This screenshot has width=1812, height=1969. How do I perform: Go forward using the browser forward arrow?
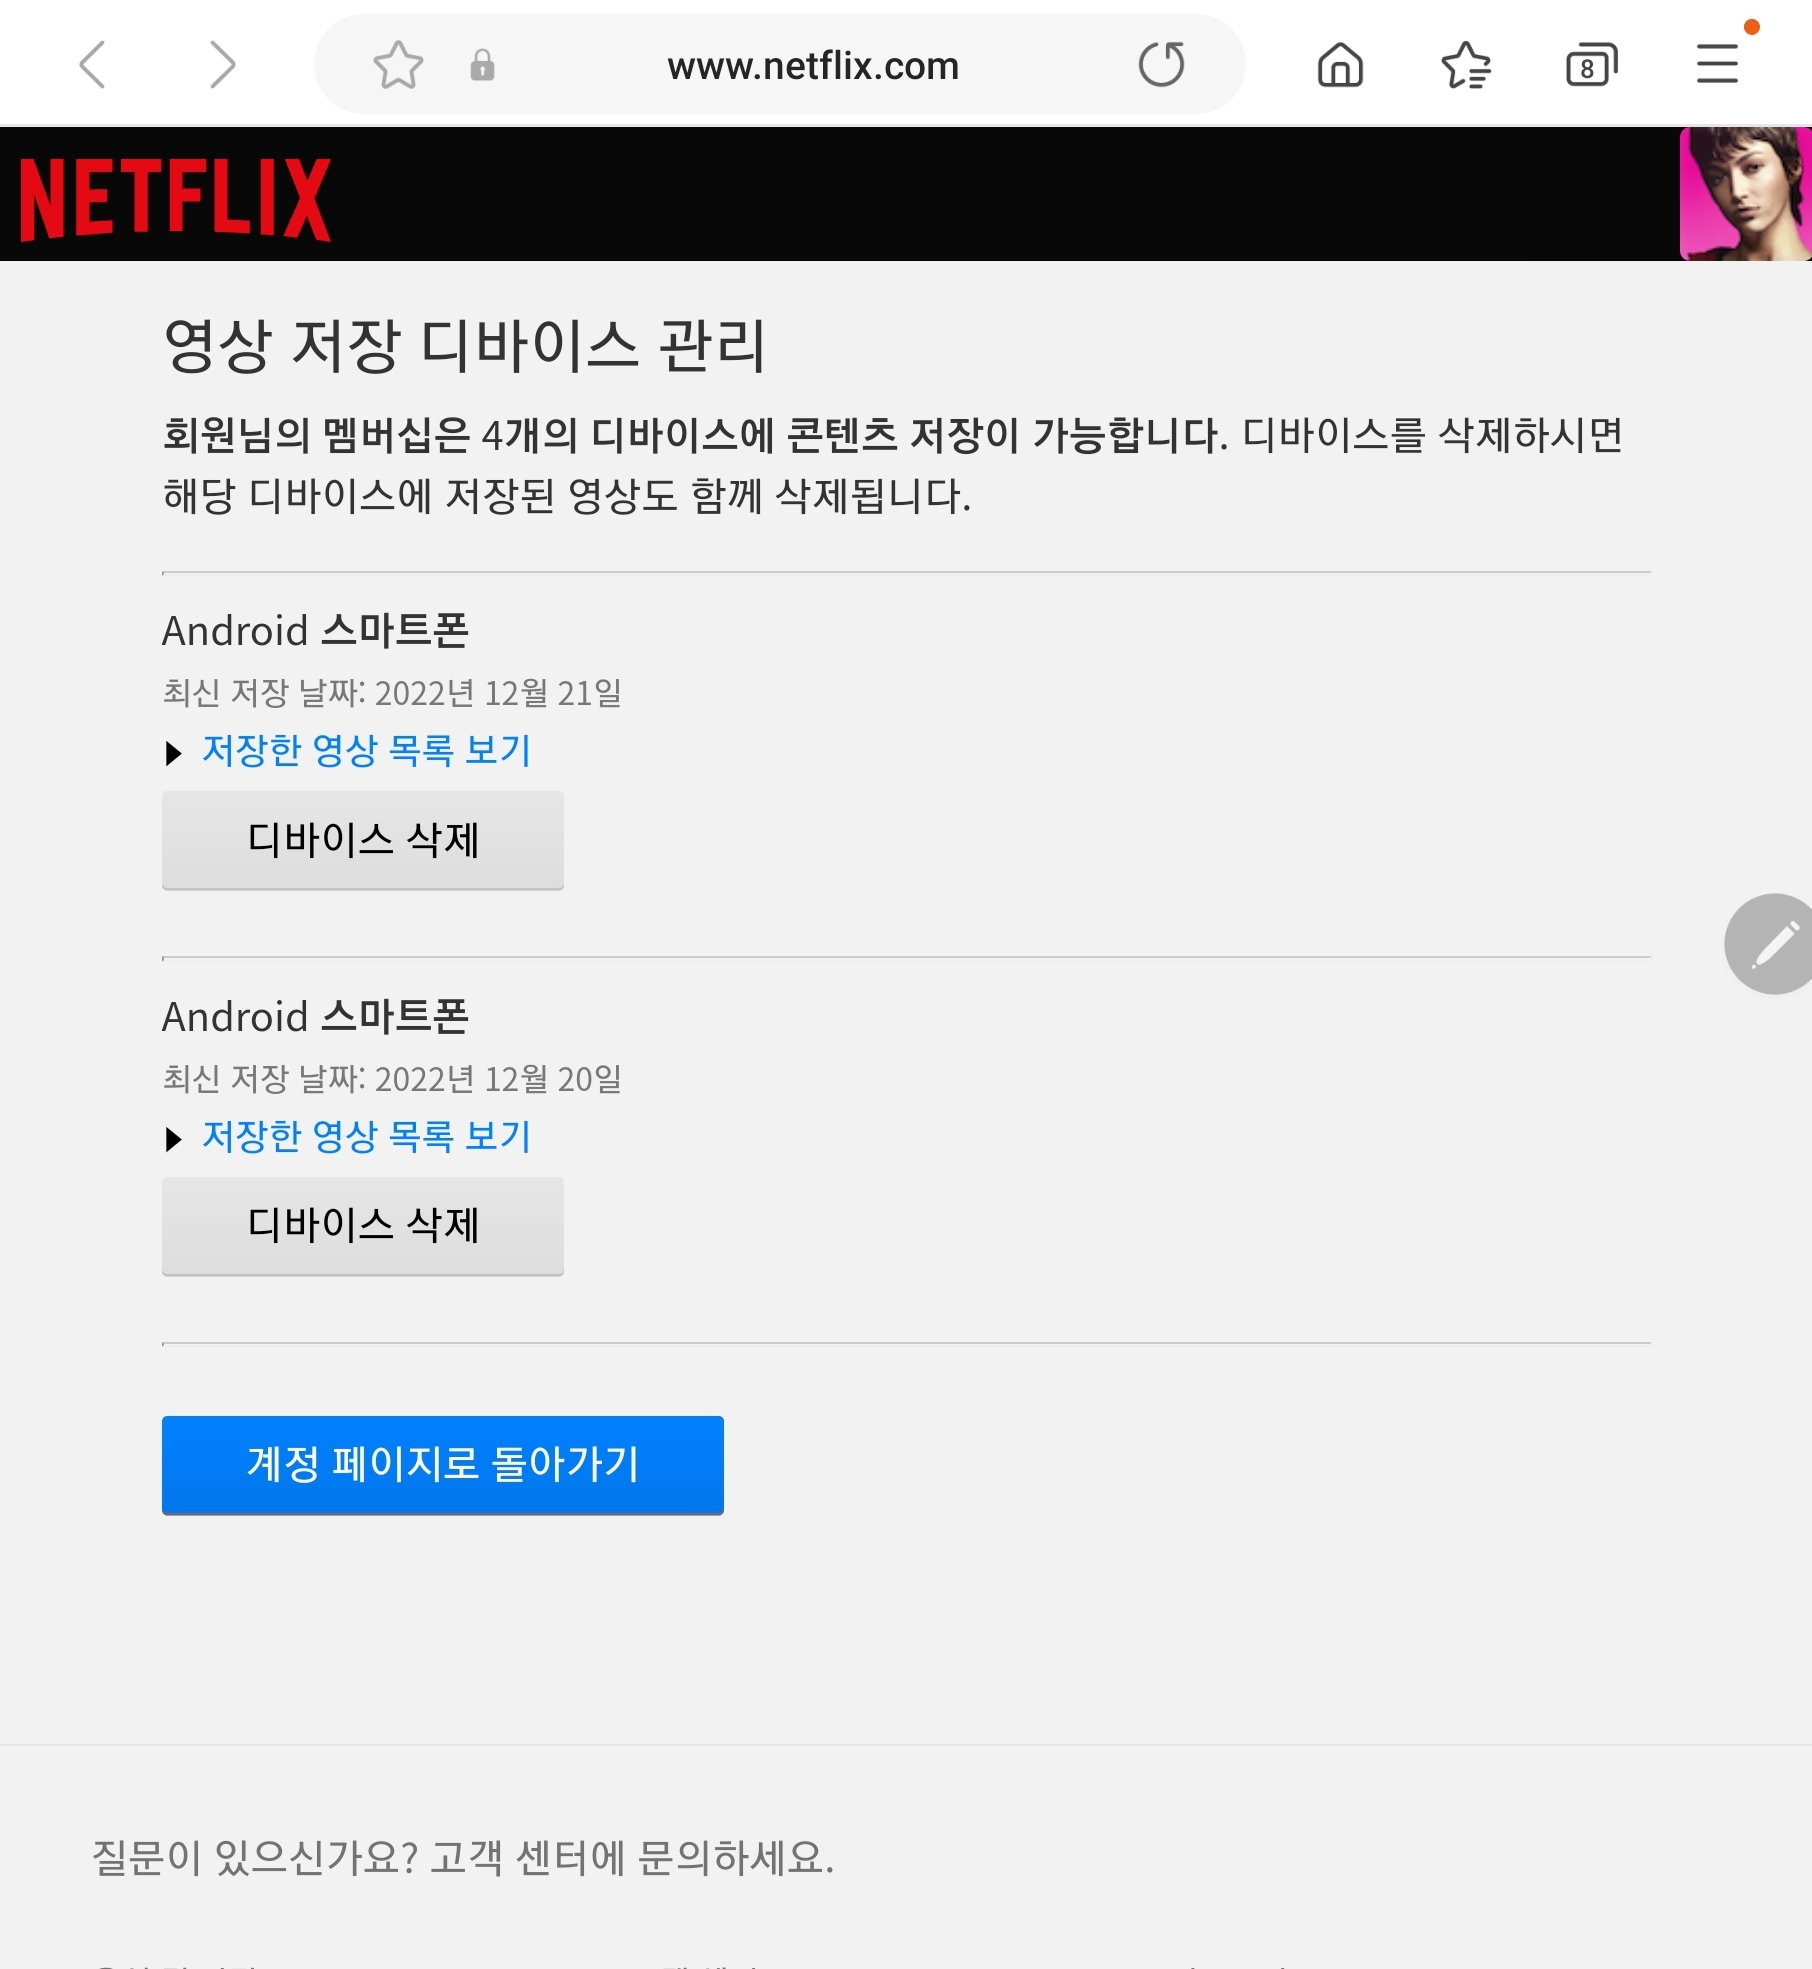(x=223, y=65)
